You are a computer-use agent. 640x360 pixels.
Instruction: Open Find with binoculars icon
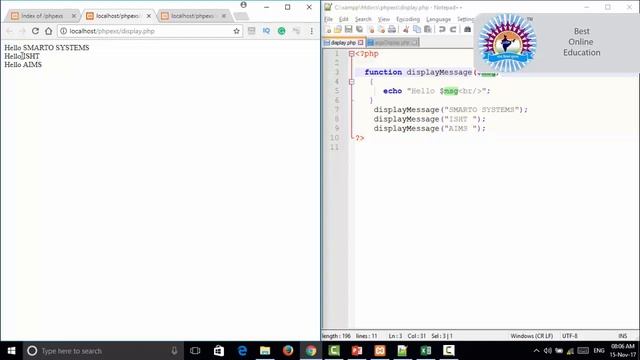point(467,29)
